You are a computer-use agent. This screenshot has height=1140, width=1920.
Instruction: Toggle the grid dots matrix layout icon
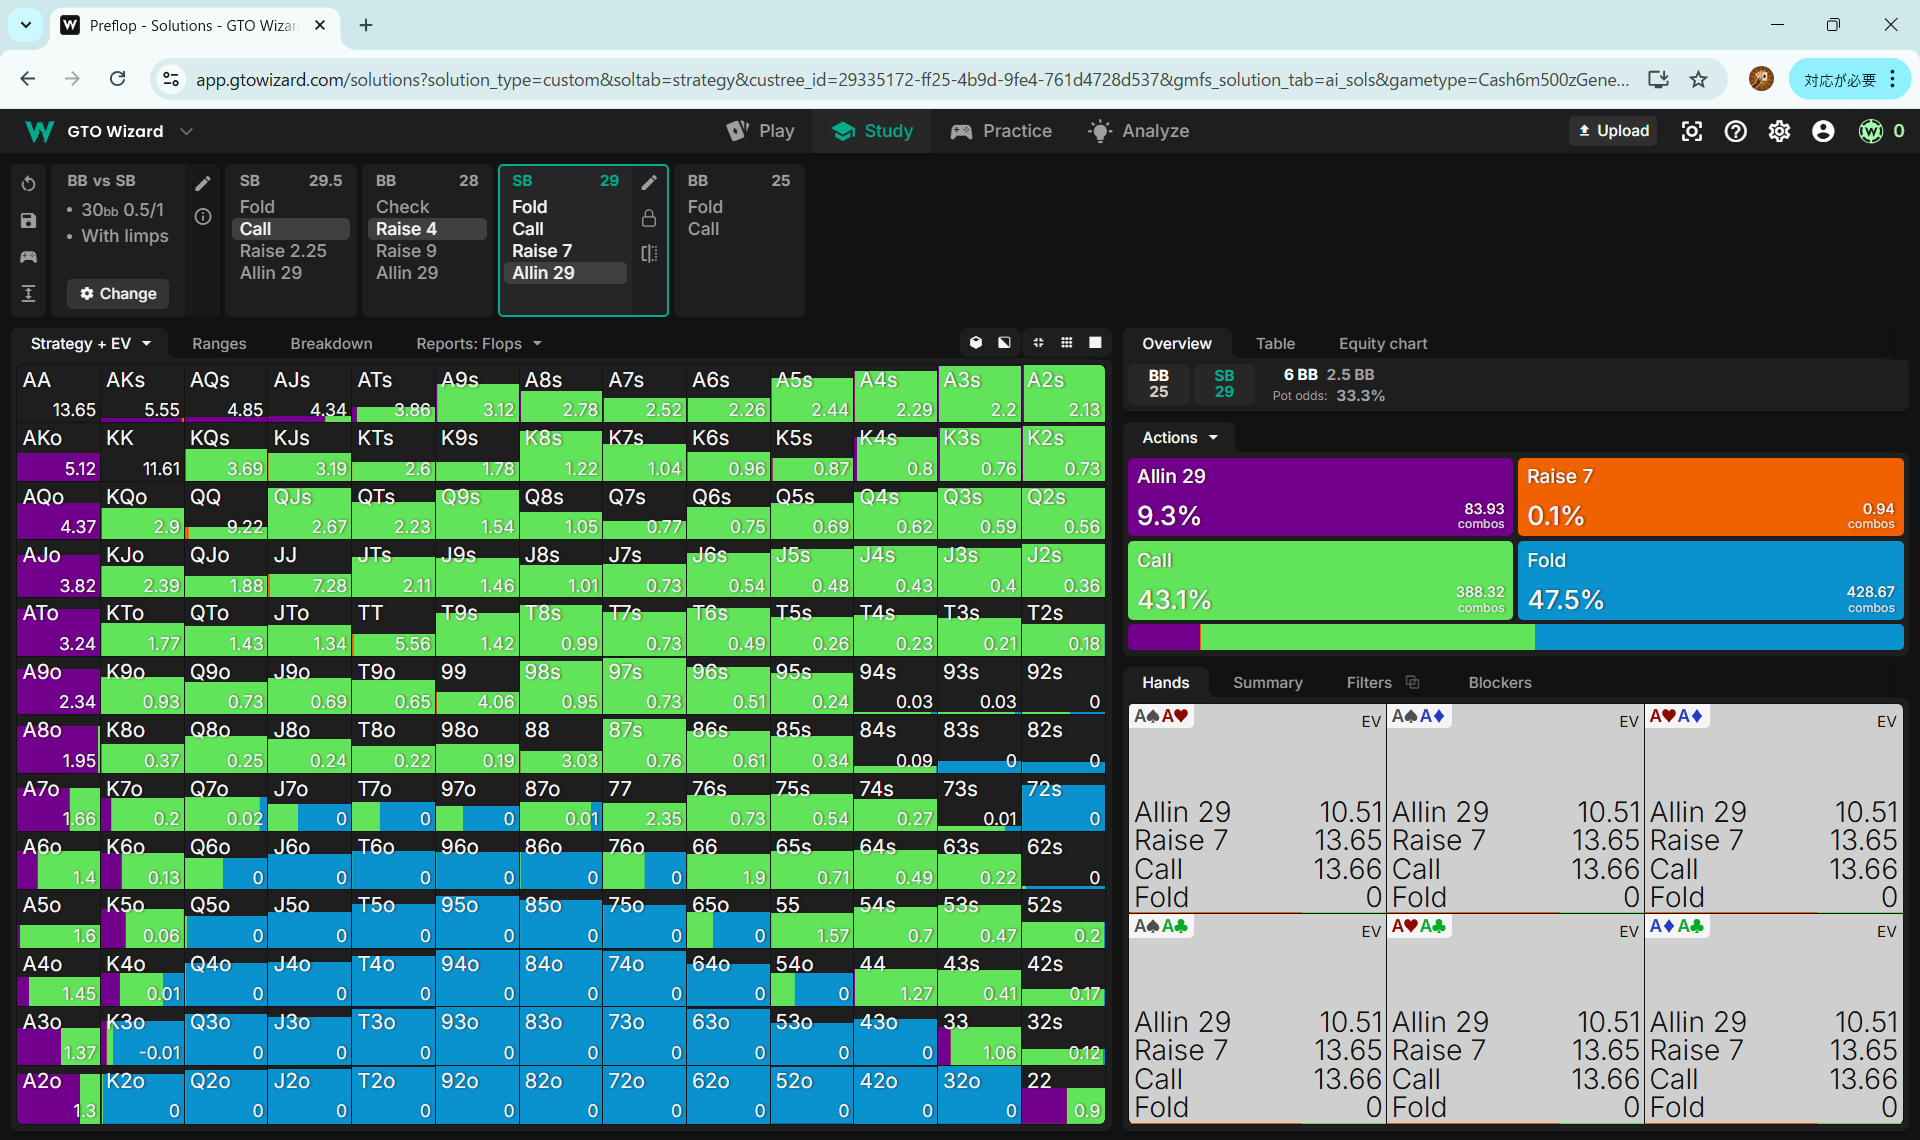(1067, 343)
